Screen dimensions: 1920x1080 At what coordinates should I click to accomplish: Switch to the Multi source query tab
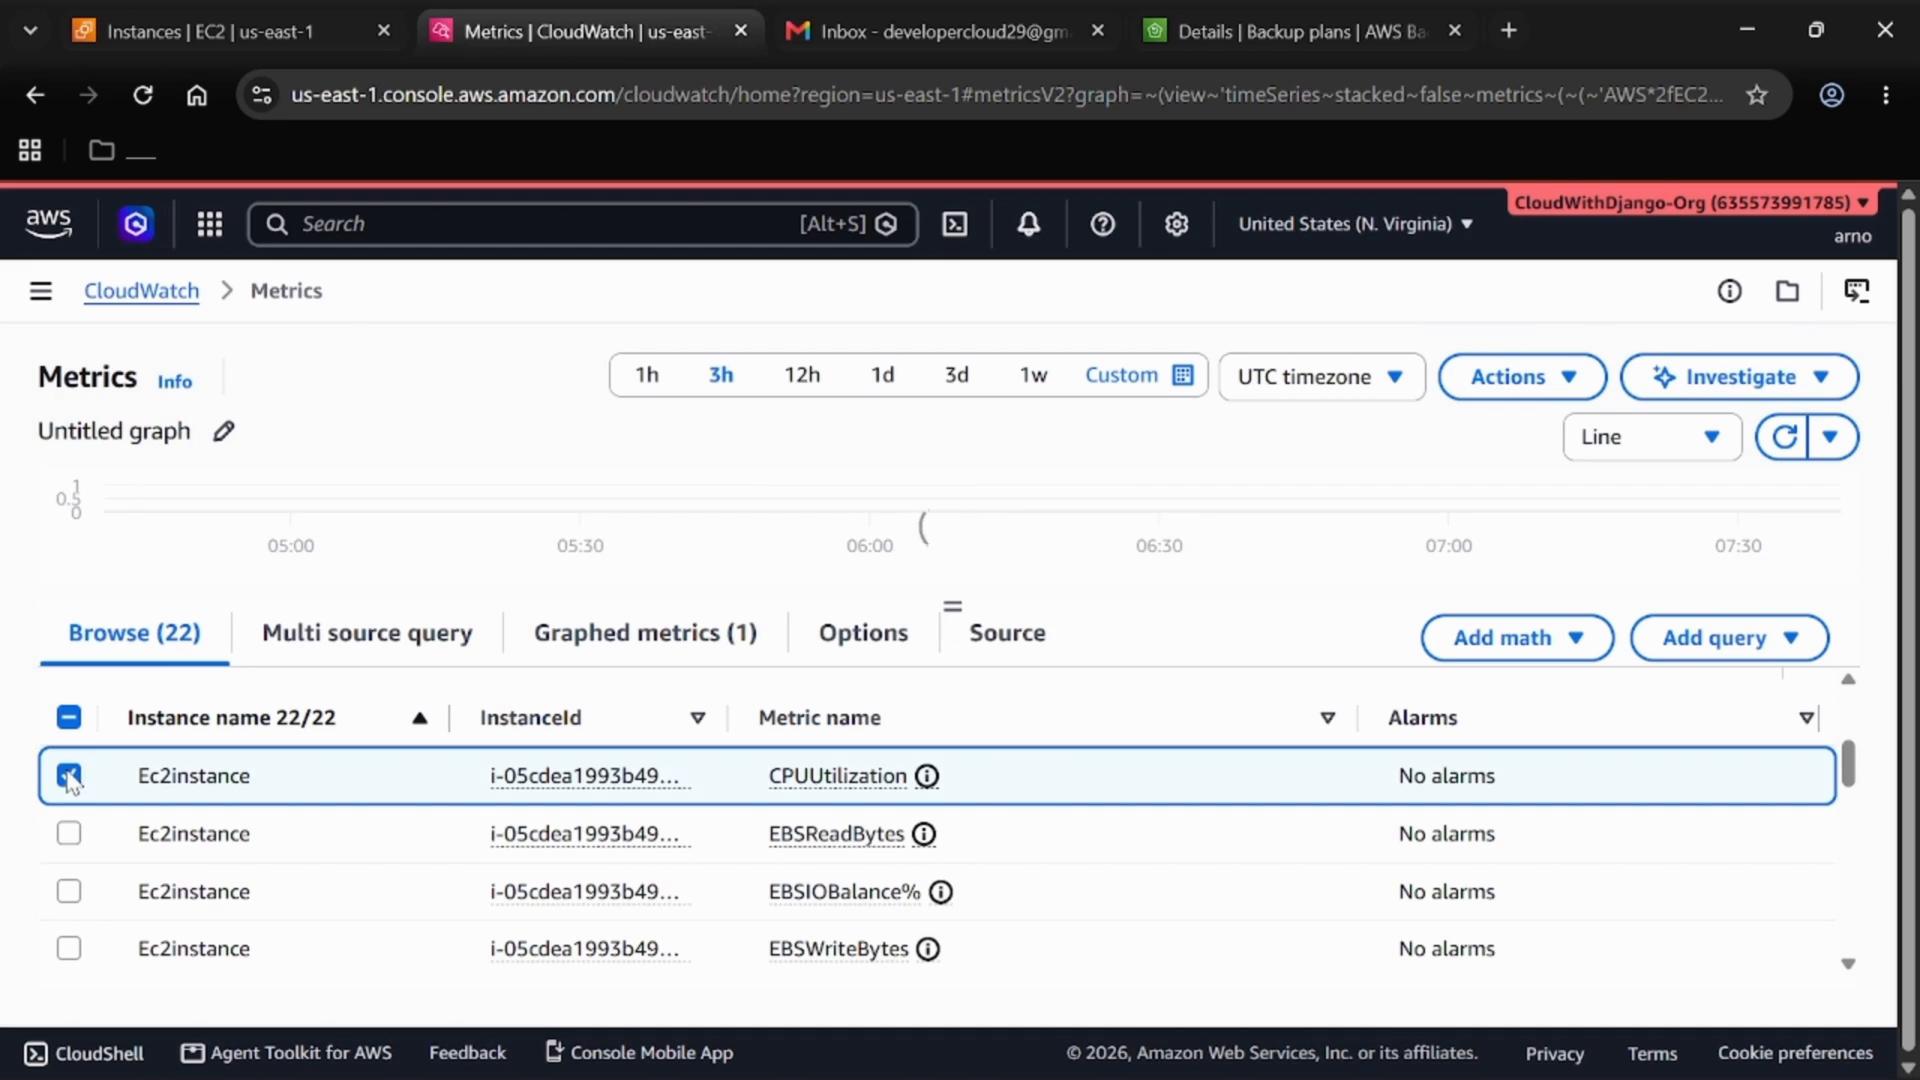click(x=367, y=633)
